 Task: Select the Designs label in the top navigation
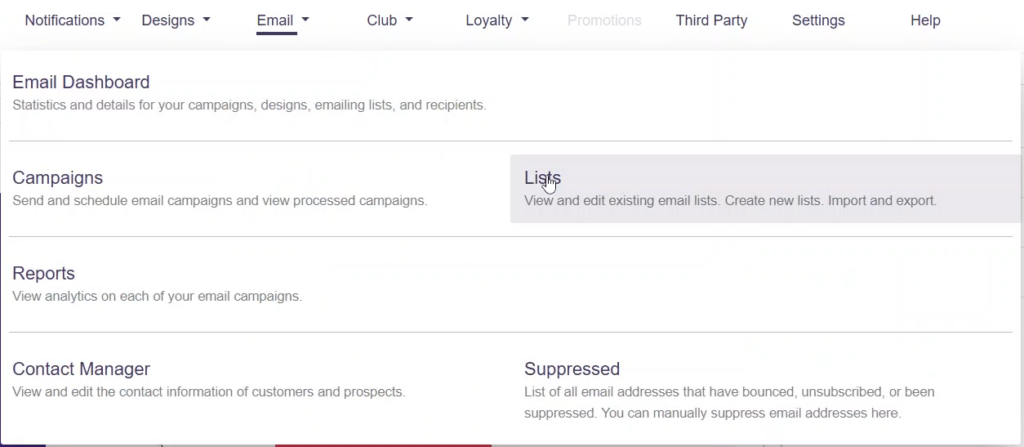(x=168, y=20)
